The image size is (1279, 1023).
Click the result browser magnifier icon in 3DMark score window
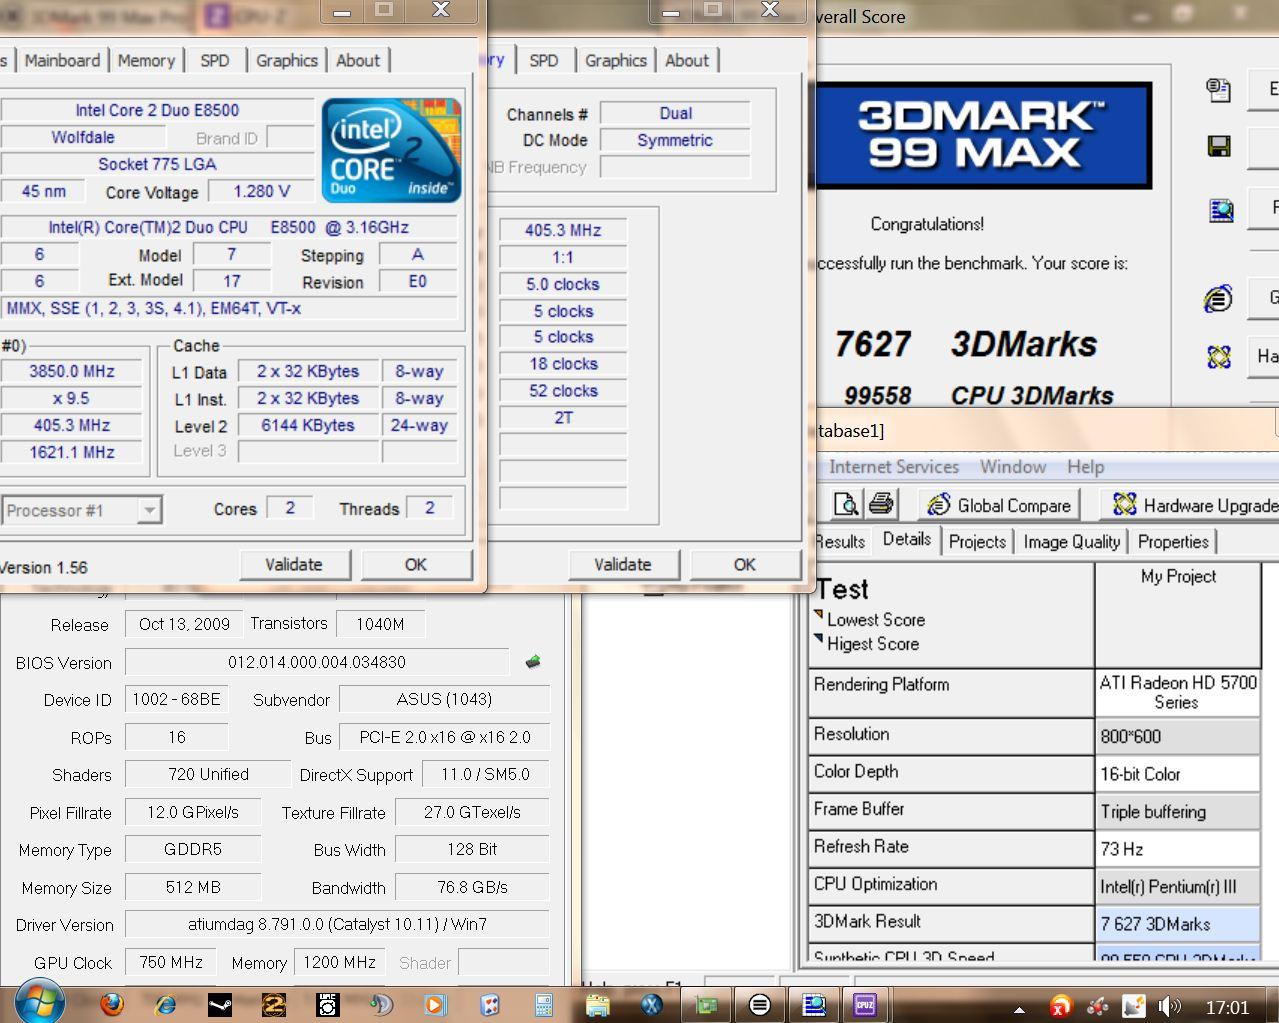pos(1221,210)
